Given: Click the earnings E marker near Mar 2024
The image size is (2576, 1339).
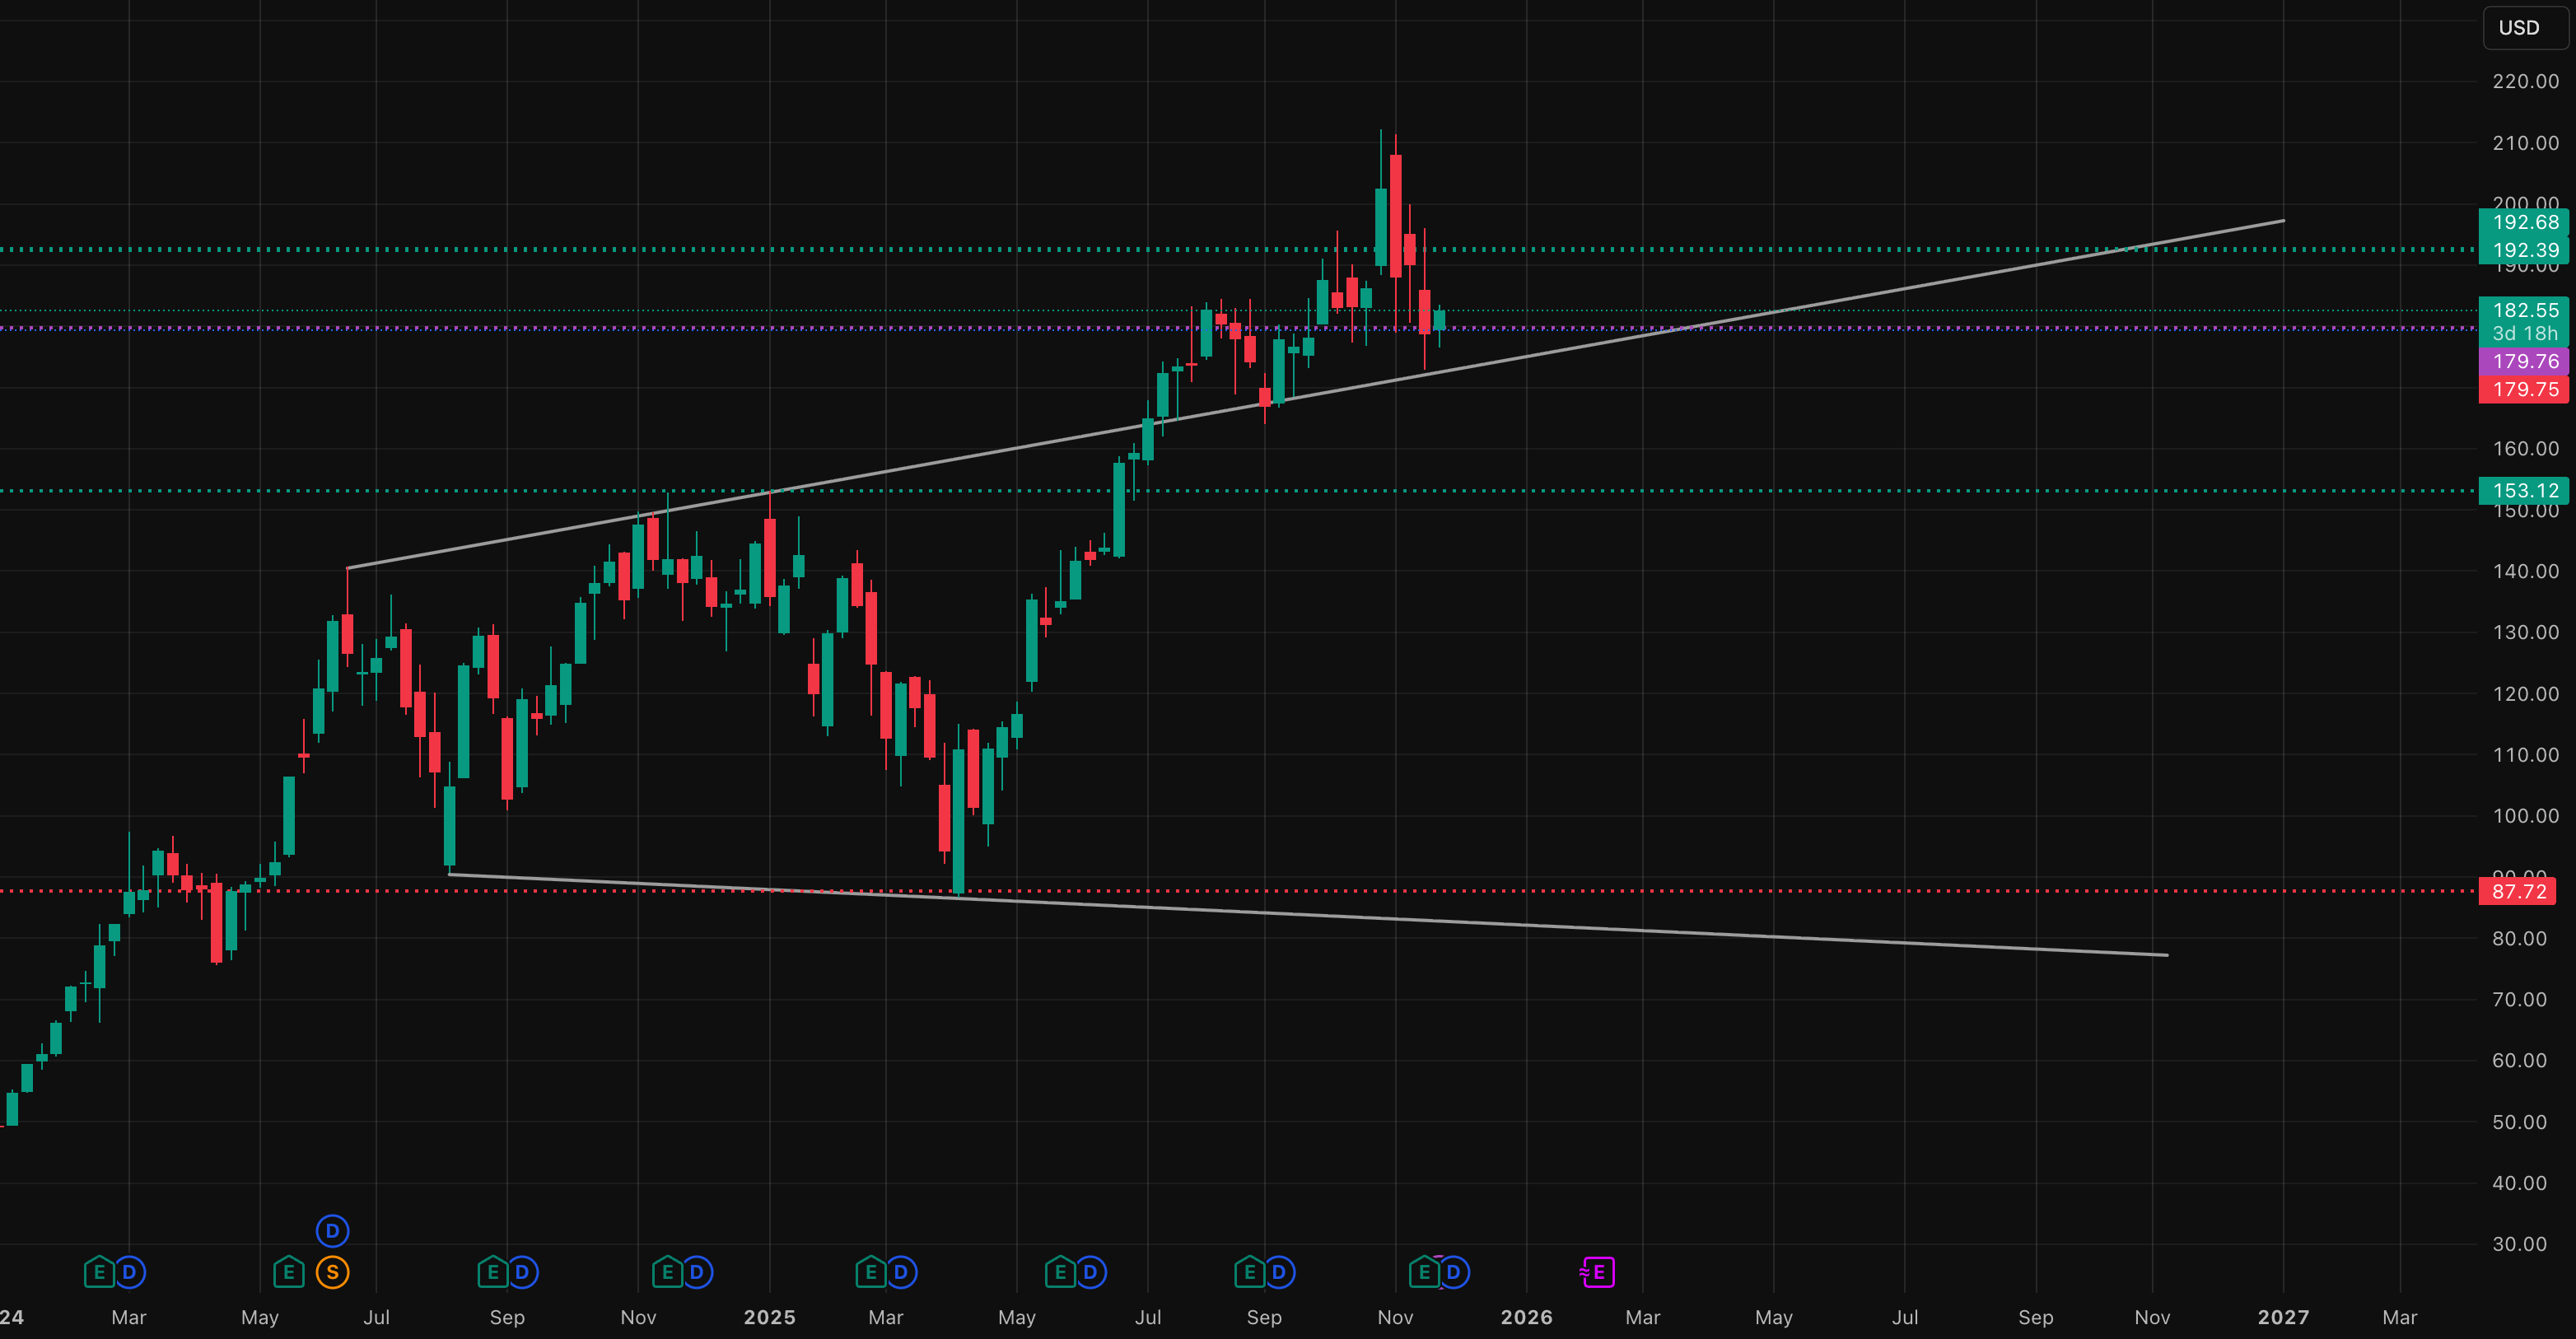Looking at the screenshot, I should coord(98,1272).
